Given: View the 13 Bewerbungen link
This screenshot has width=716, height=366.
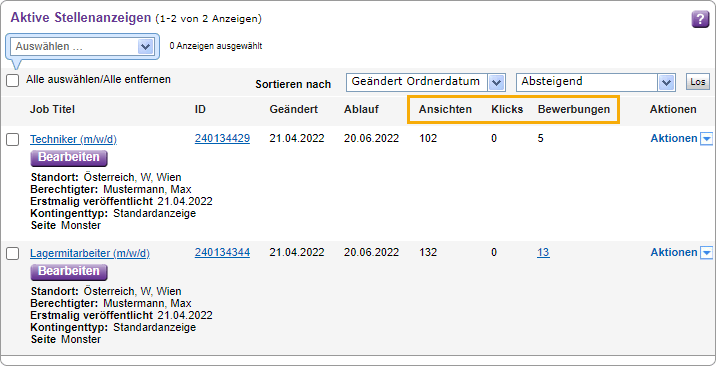Looking at the screenshot, I should [543, 252].
